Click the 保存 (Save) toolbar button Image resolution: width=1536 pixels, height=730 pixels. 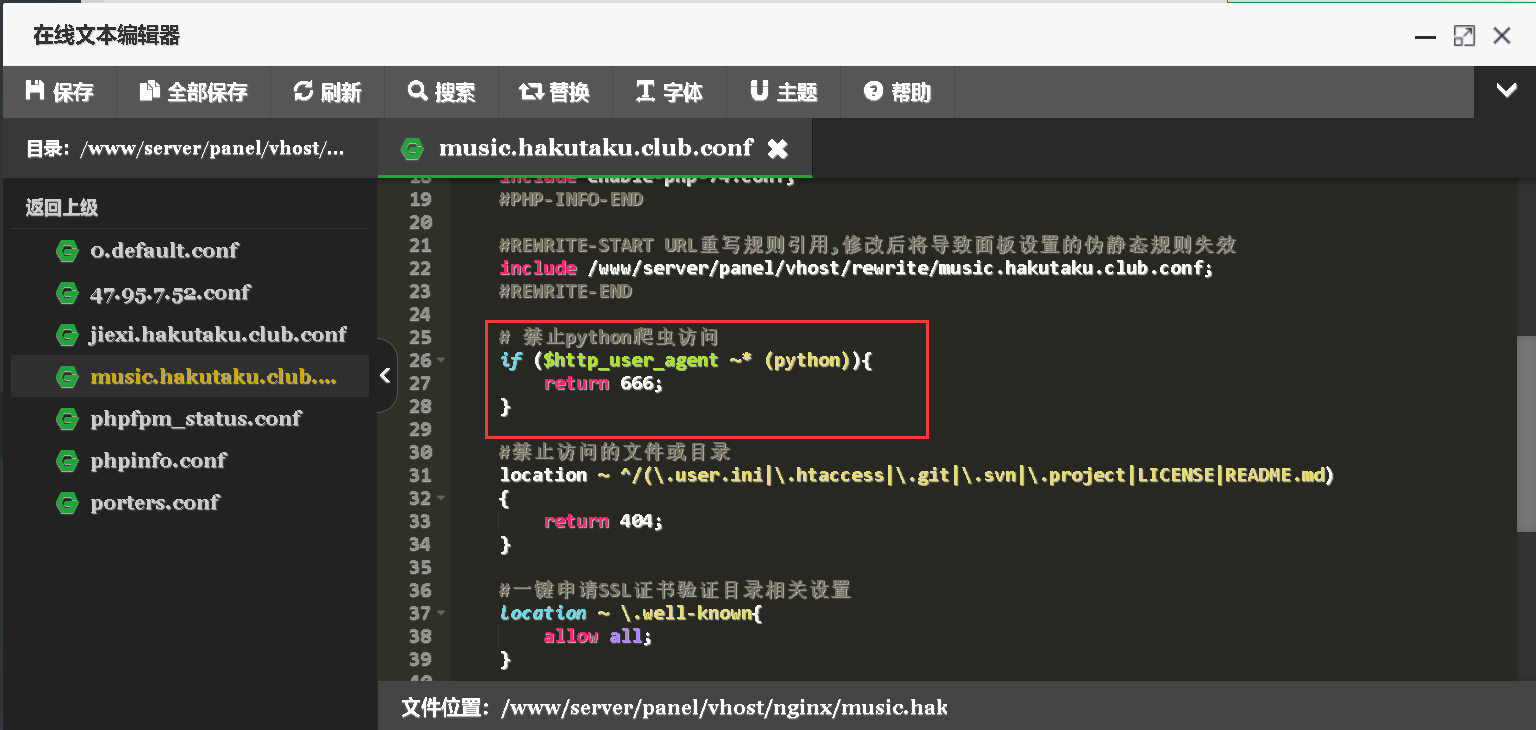point(59,92)
